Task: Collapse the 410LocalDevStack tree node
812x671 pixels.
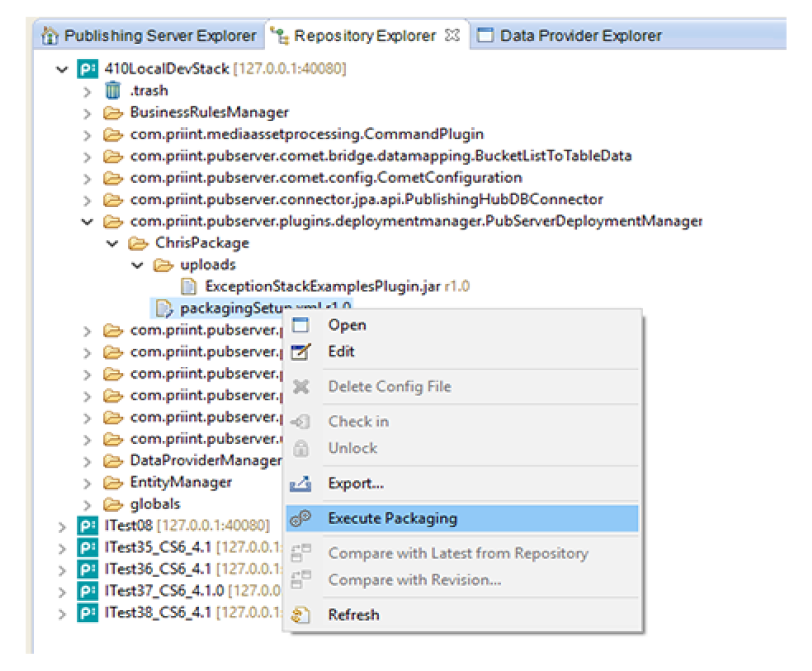Action: pos(64,69)
